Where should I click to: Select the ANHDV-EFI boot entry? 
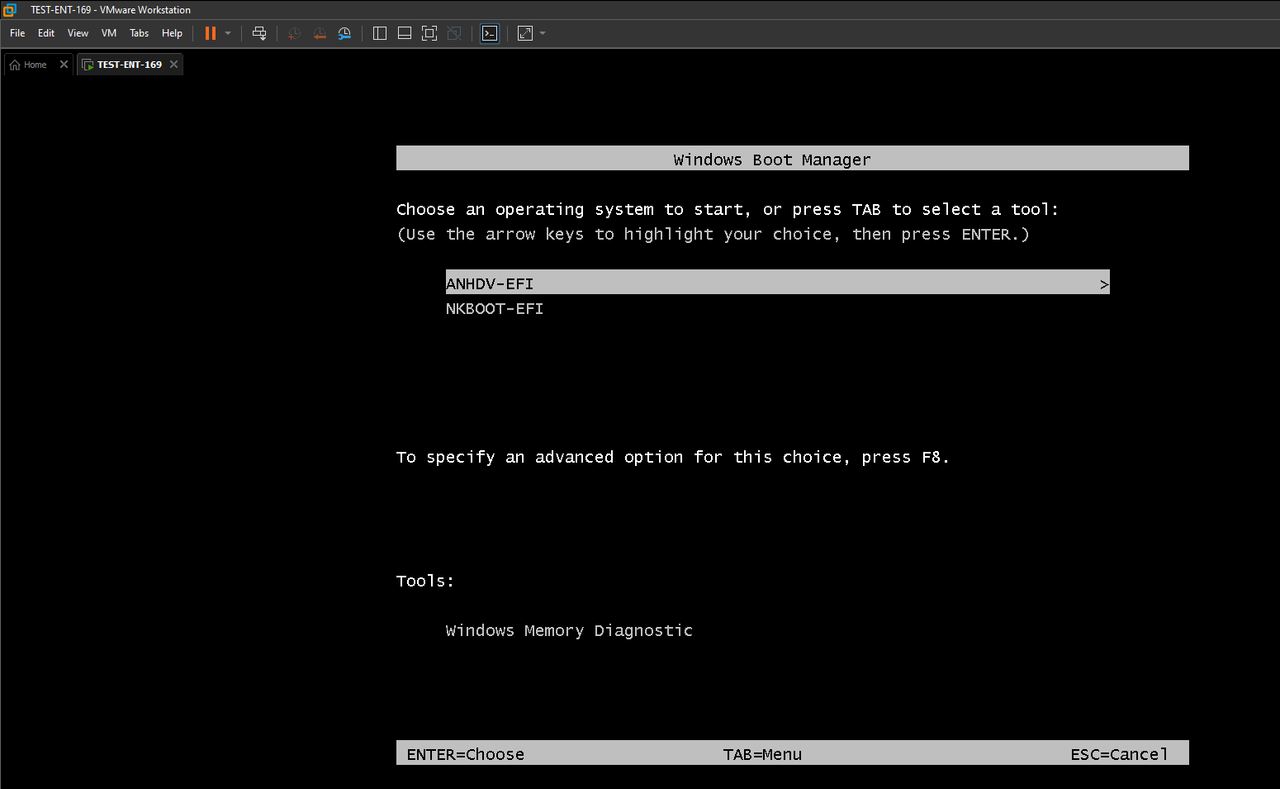point(778,284)
